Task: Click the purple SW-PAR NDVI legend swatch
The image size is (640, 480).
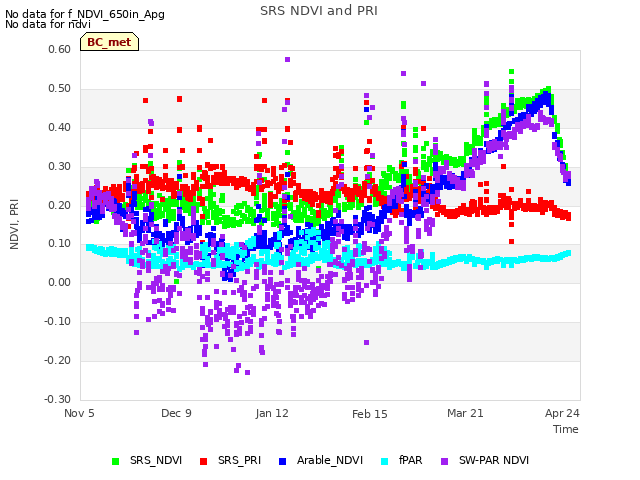Action: (444, 461)
